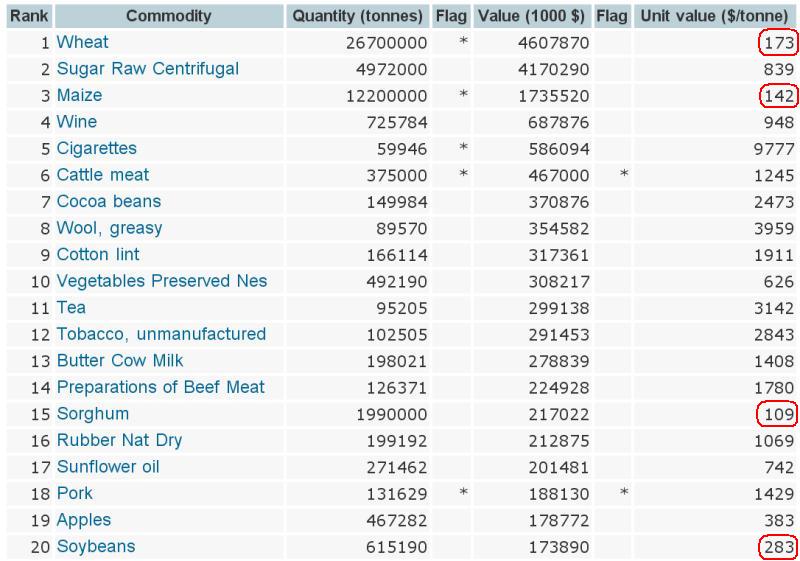Viewport: 800px width, 561px height.
Task: Open the Wheat commodity link
Action: pos(82,43)
